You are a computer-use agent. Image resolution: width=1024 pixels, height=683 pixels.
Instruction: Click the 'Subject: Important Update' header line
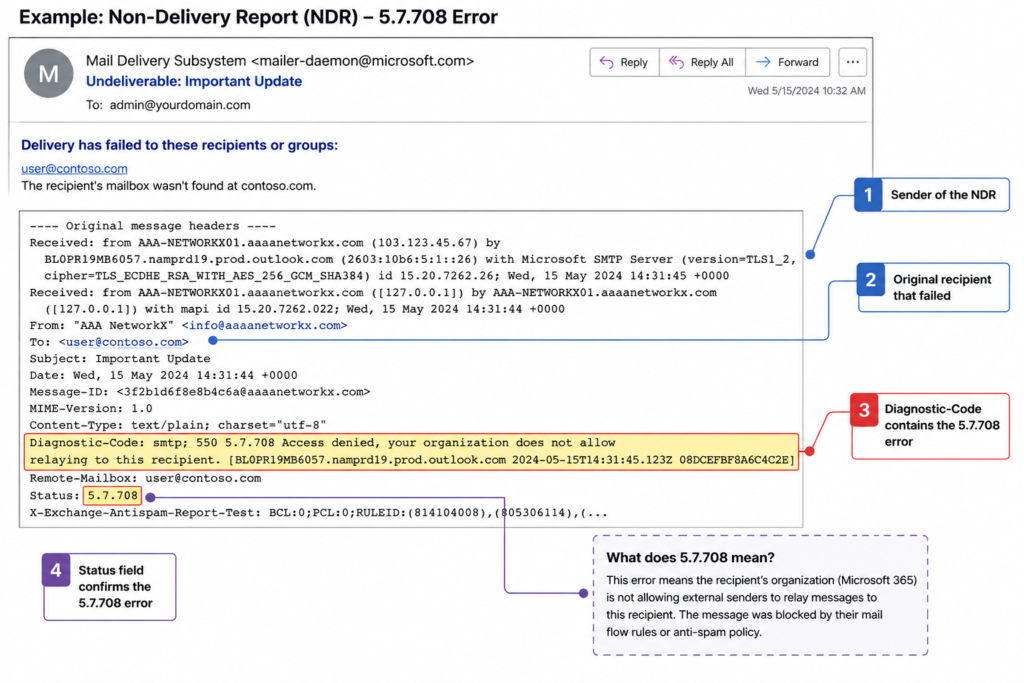(x=120, y=358)
